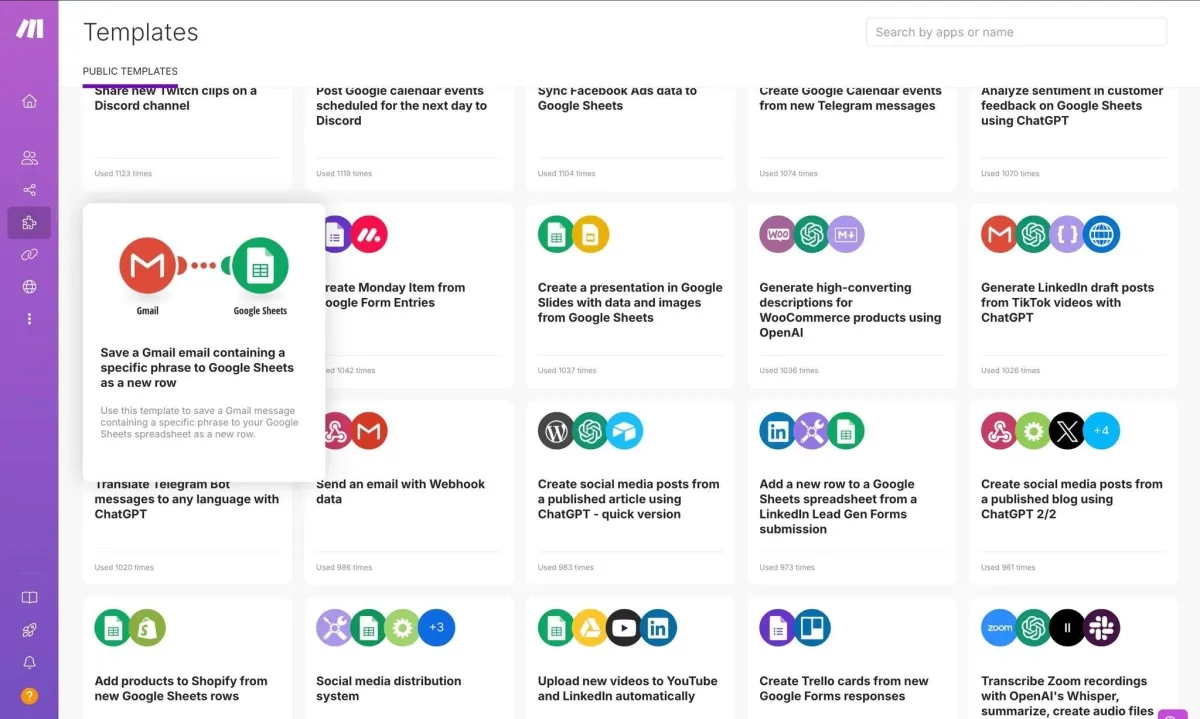Click the Google Drive icon on YouTube upload card
Image resolution: width=1200 pixels, height=719 pixels.
[x=591, y=628]
